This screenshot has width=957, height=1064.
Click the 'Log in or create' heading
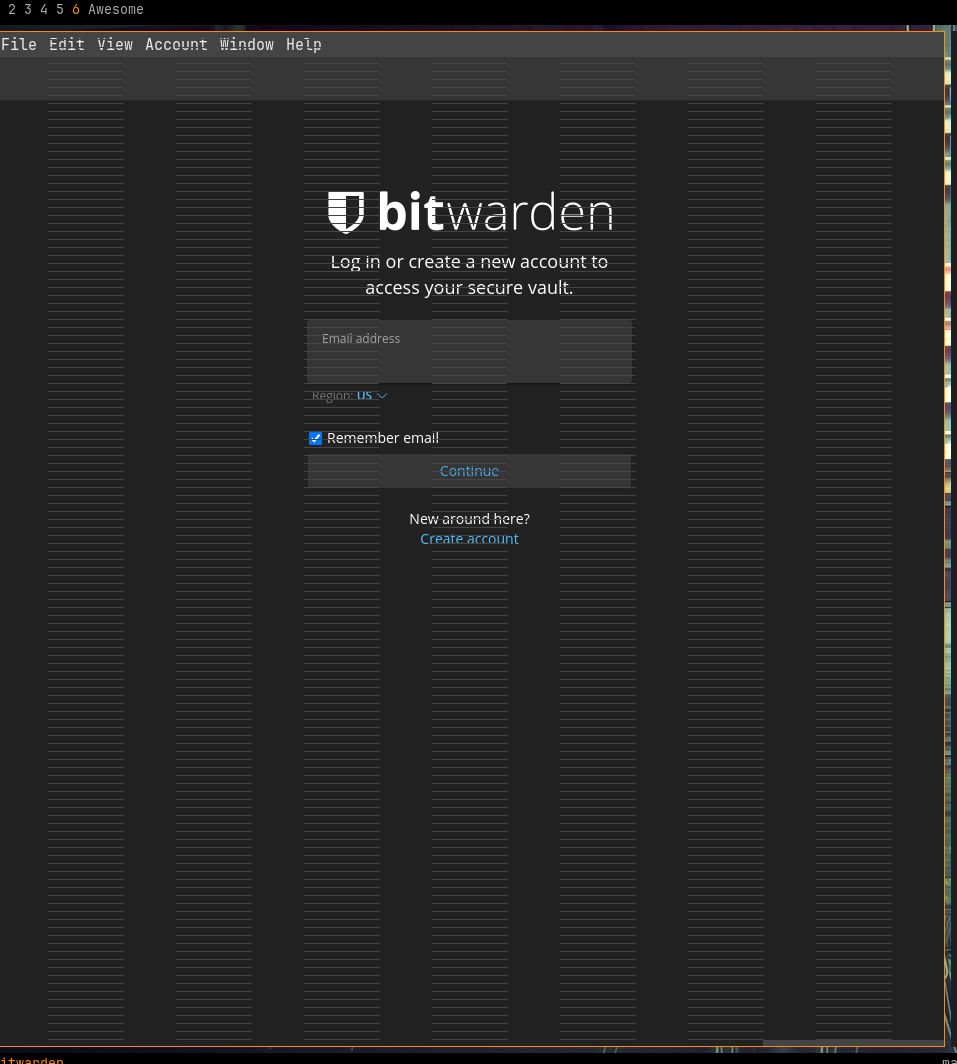tap(469, 275)
